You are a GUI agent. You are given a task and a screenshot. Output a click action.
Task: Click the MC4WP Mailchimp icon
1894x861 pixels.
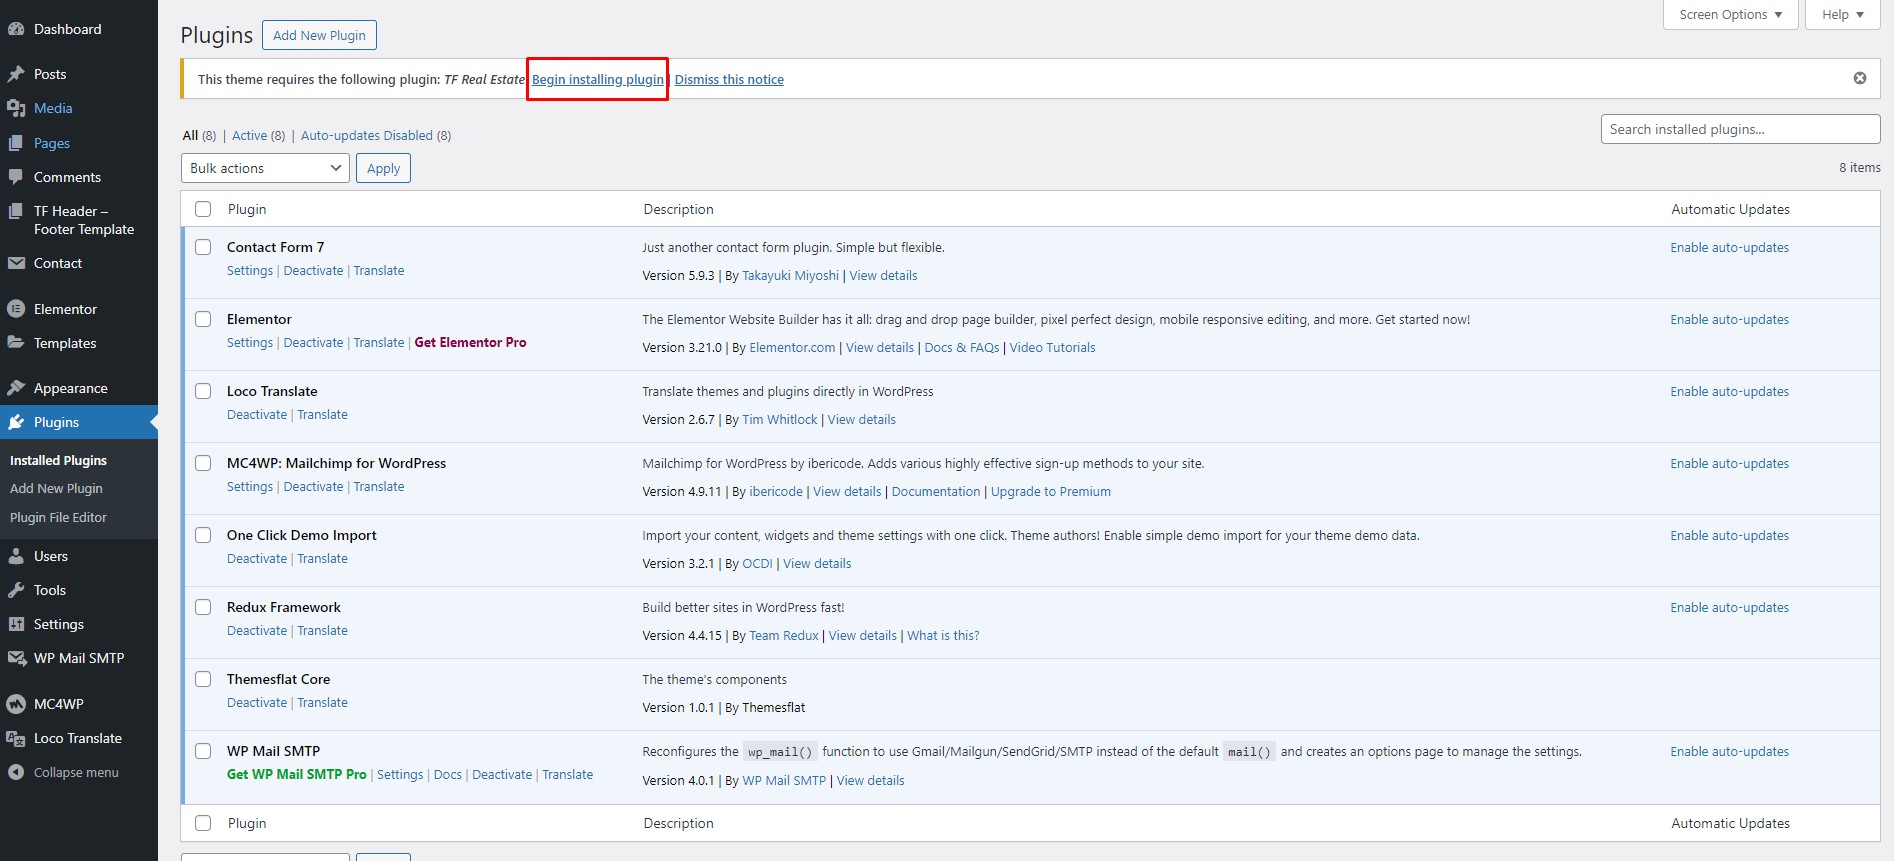tap(16, 704)
